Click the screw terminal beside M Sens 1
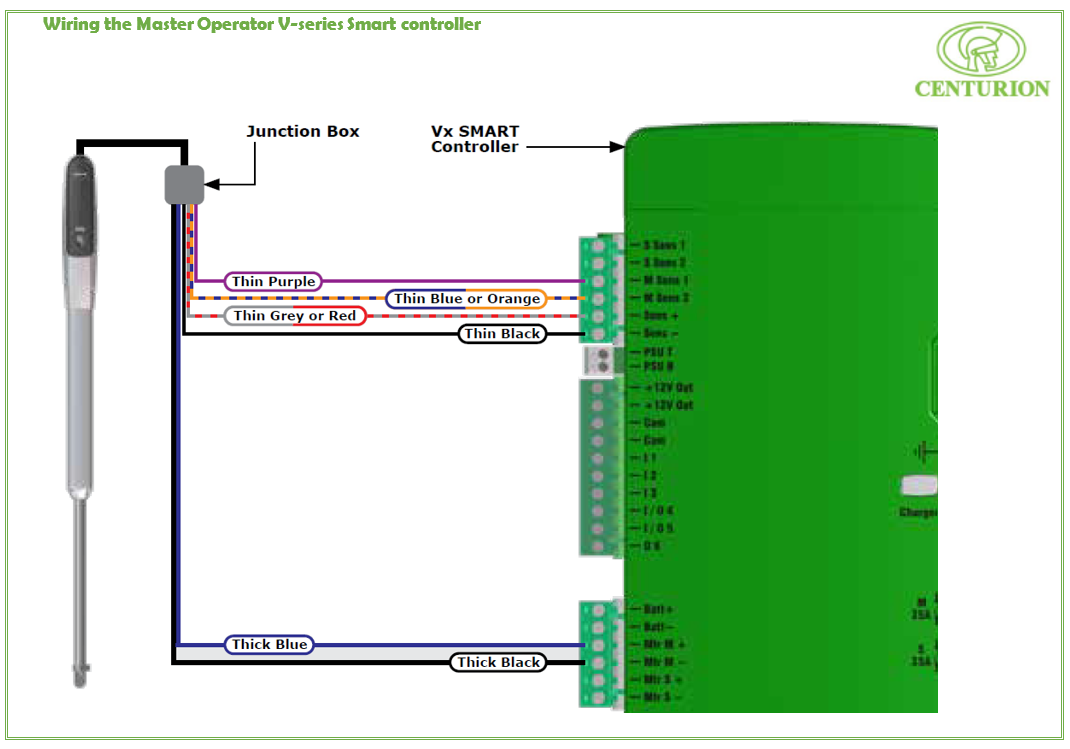Viewport: 1070px width, 749px height. (598, 281)
